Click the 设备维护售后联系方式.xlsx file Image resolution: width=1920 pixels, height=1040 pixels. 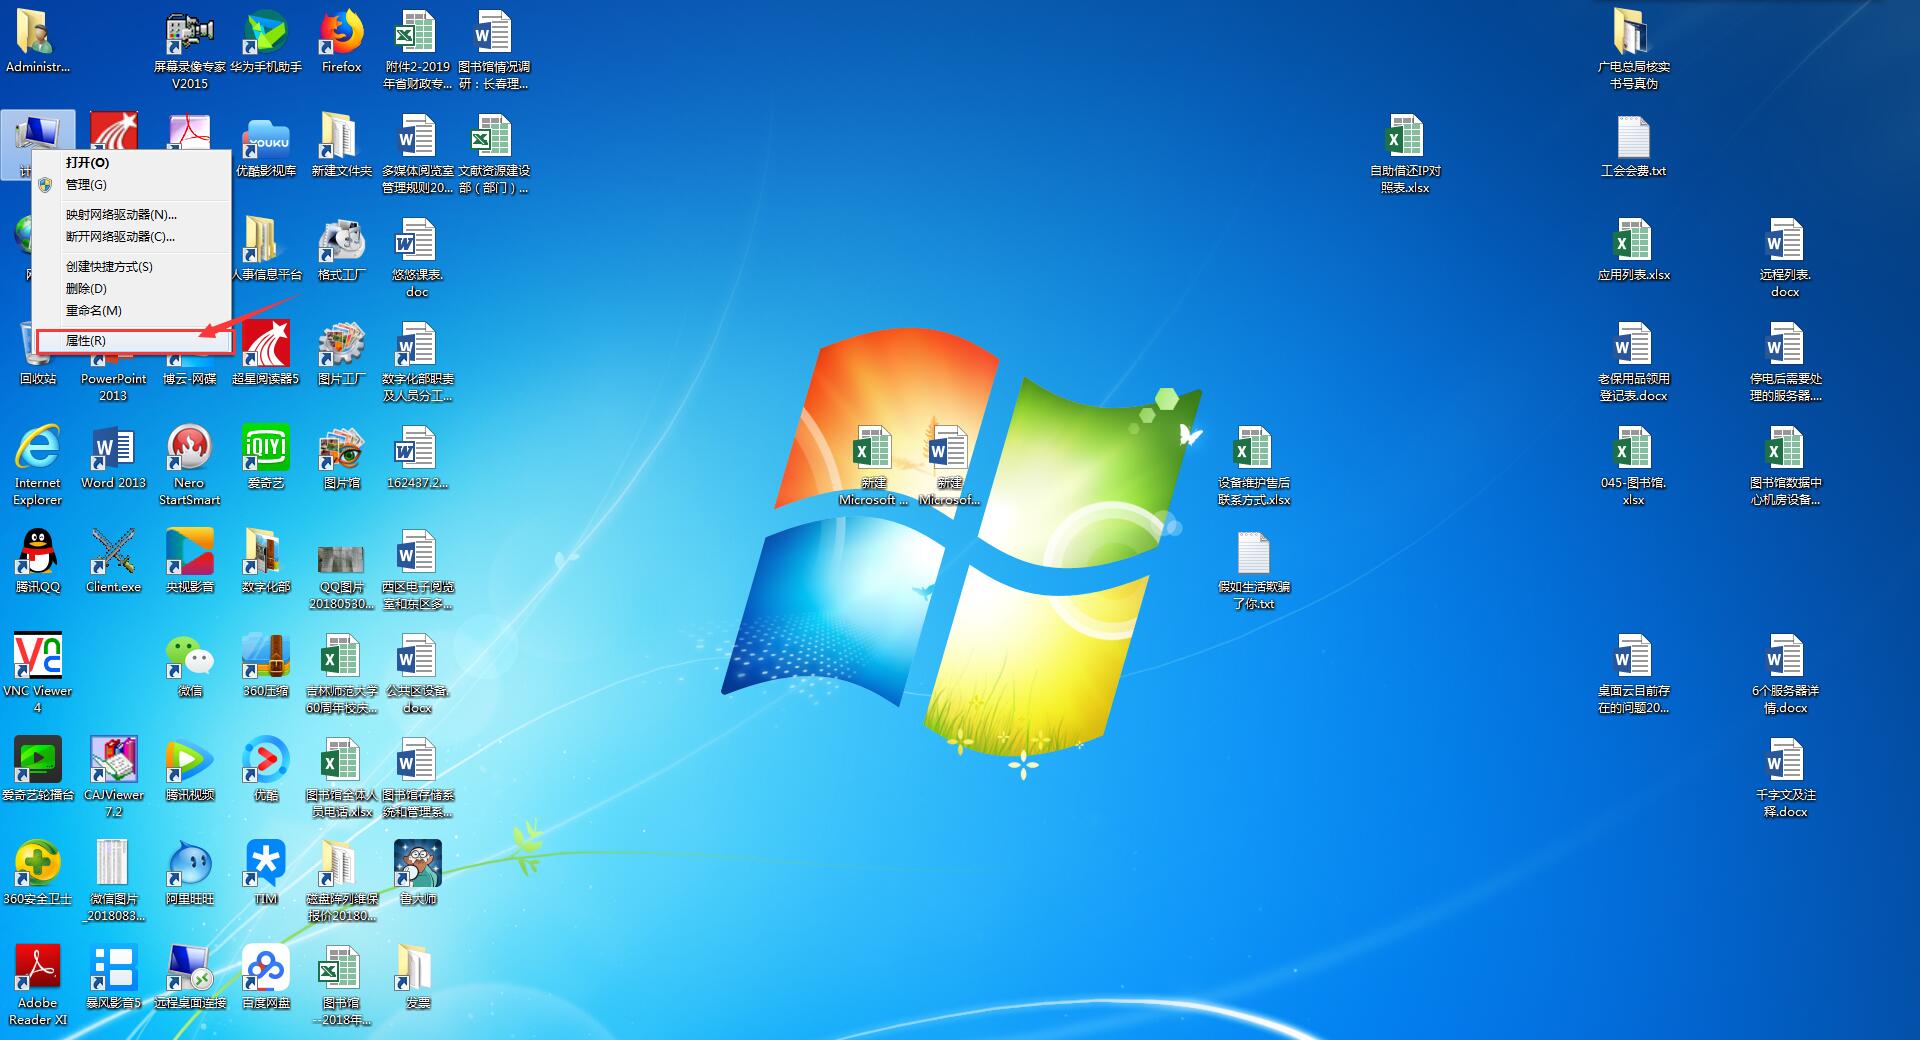pos(1254,466)
